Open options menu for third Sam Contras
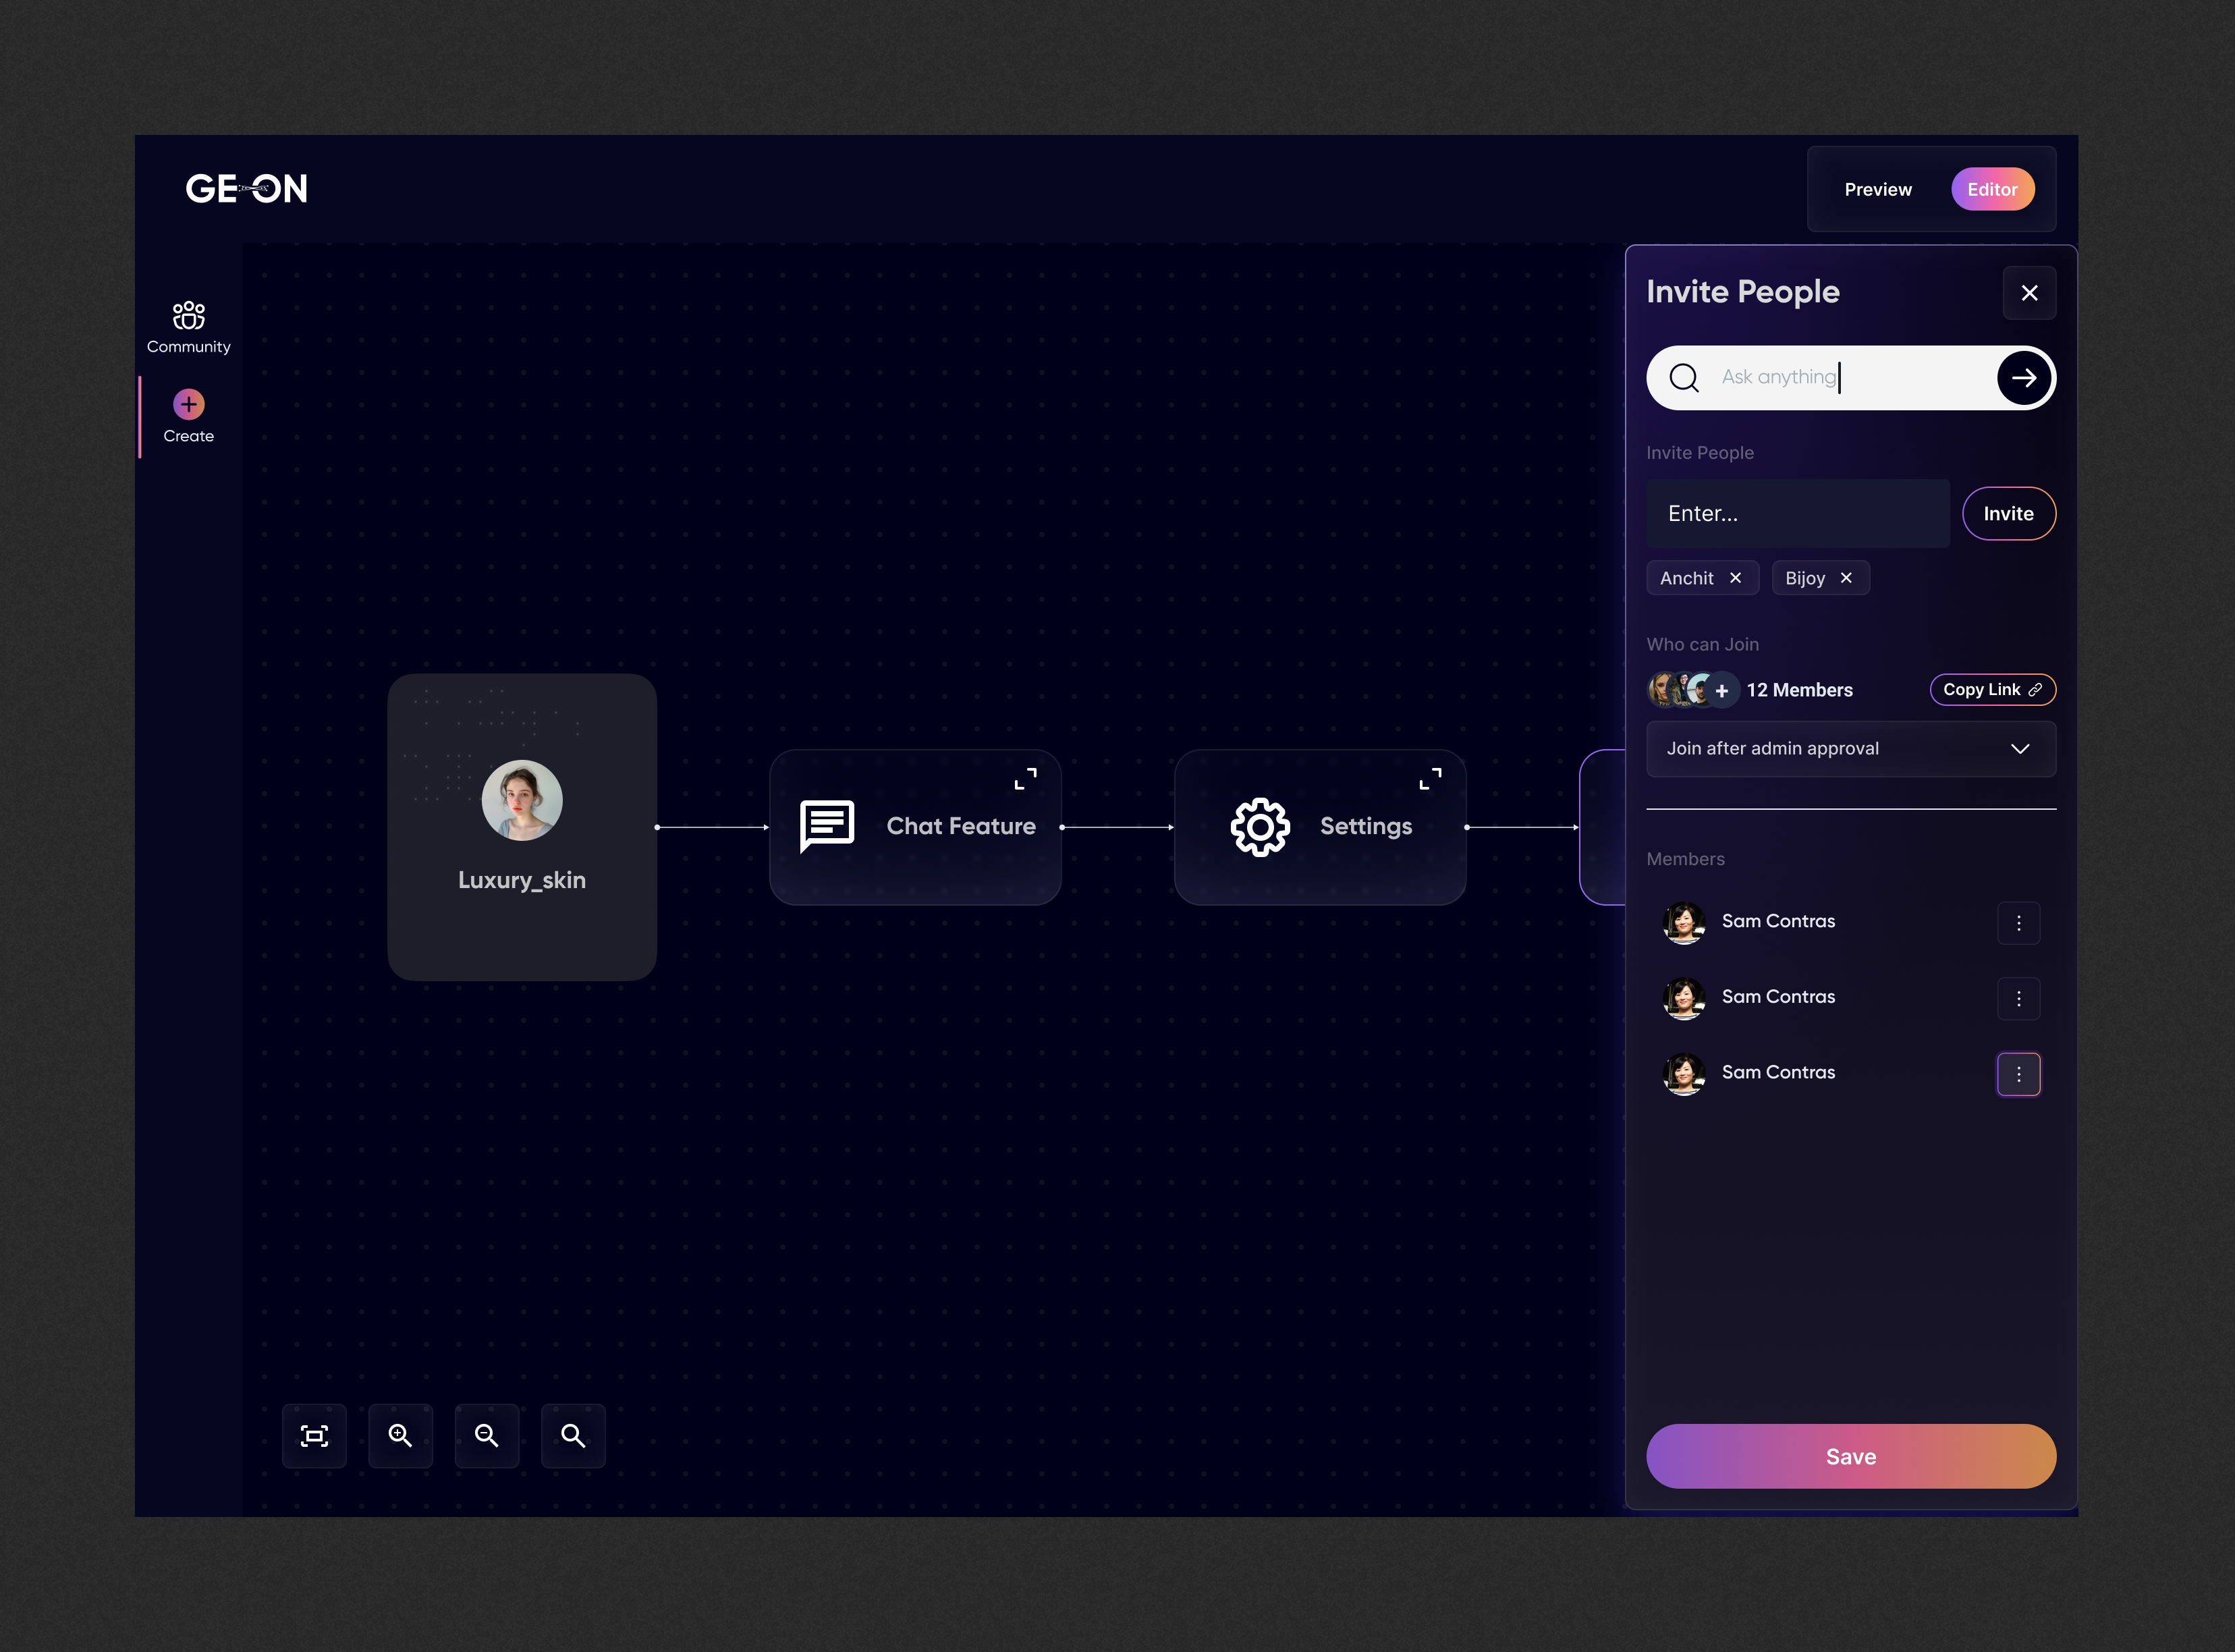 click(2018, 1074)
